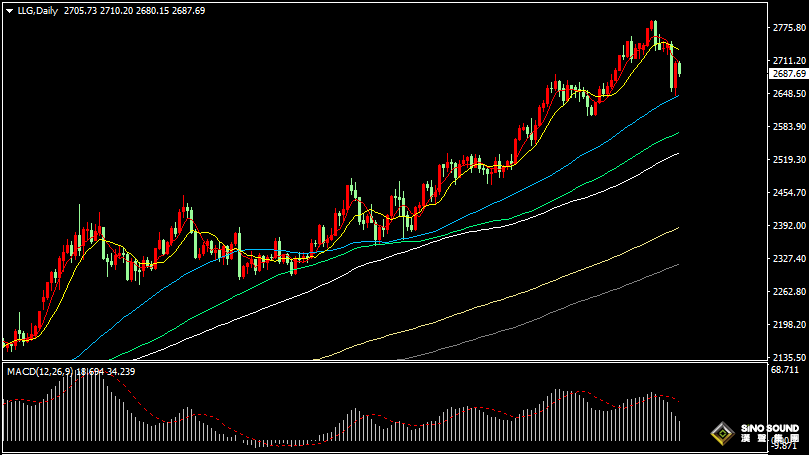Click the 2454.70 price axis label

click(x=788, y=193)
